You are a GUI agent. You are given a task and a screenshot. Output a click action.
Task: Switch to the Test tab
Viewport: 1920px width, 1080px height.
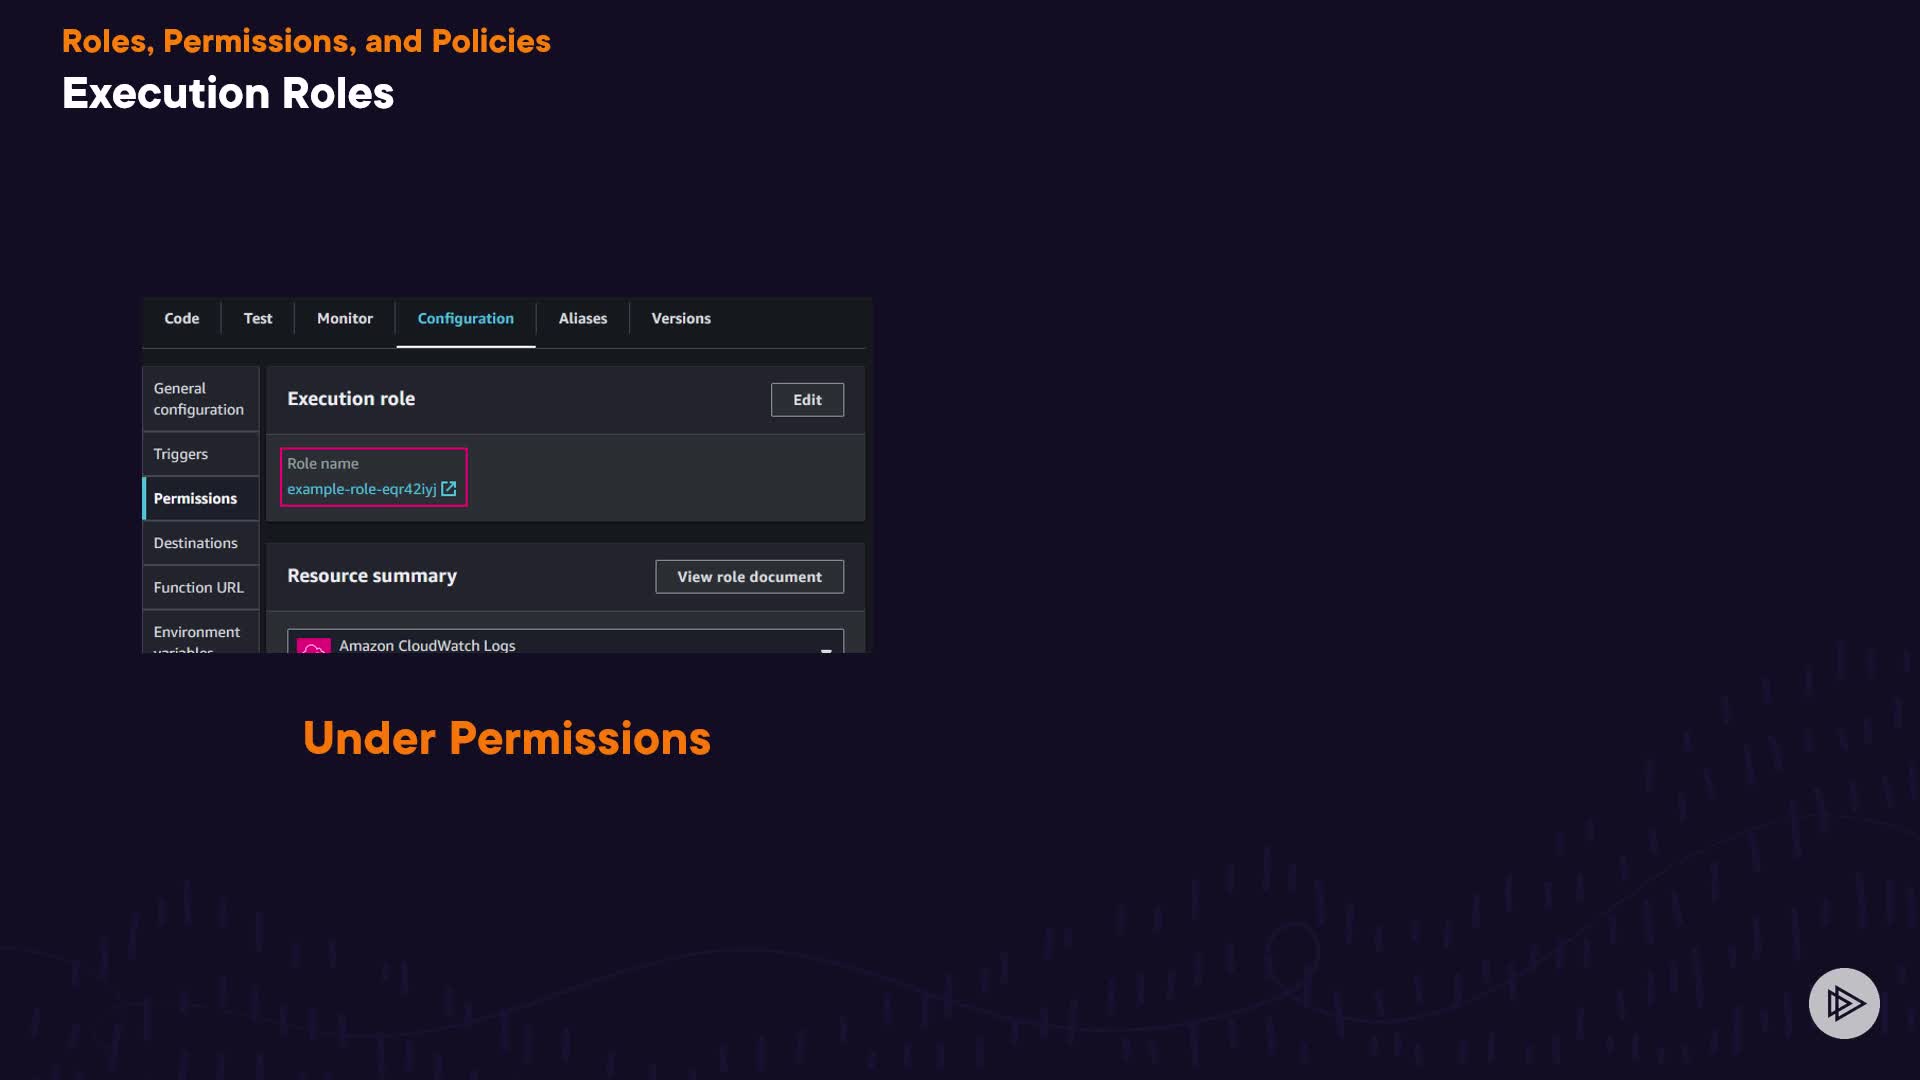257,318
